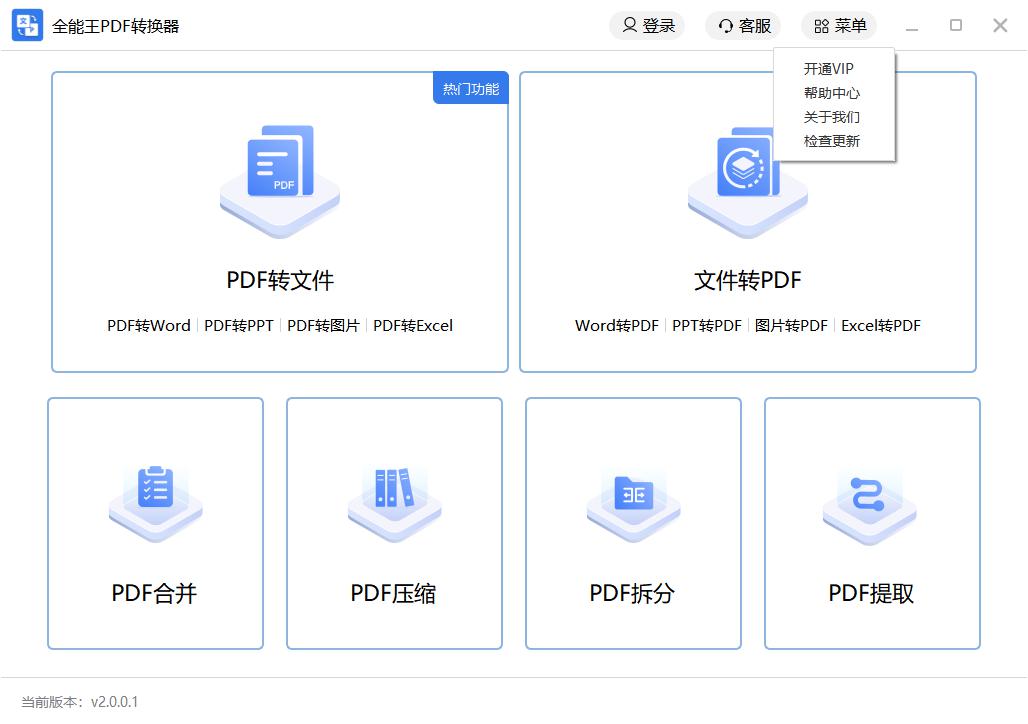Image resolution: width=1028 pixels, height=724 pixels.
Task: Choose the PDF转PPT option
Action: click(x=239, y=325)
